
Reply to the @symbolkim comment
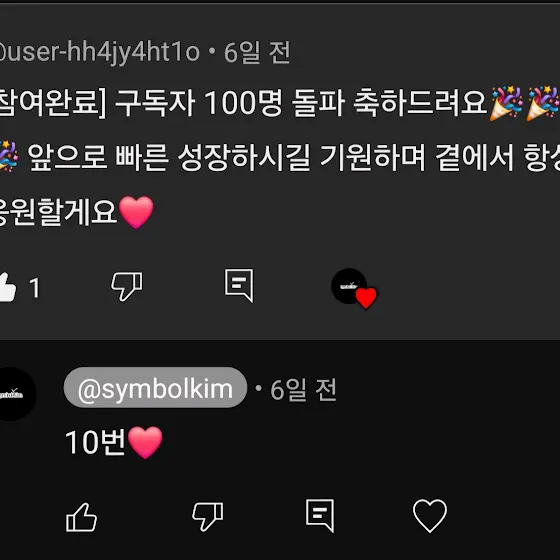tap(320, 515)
